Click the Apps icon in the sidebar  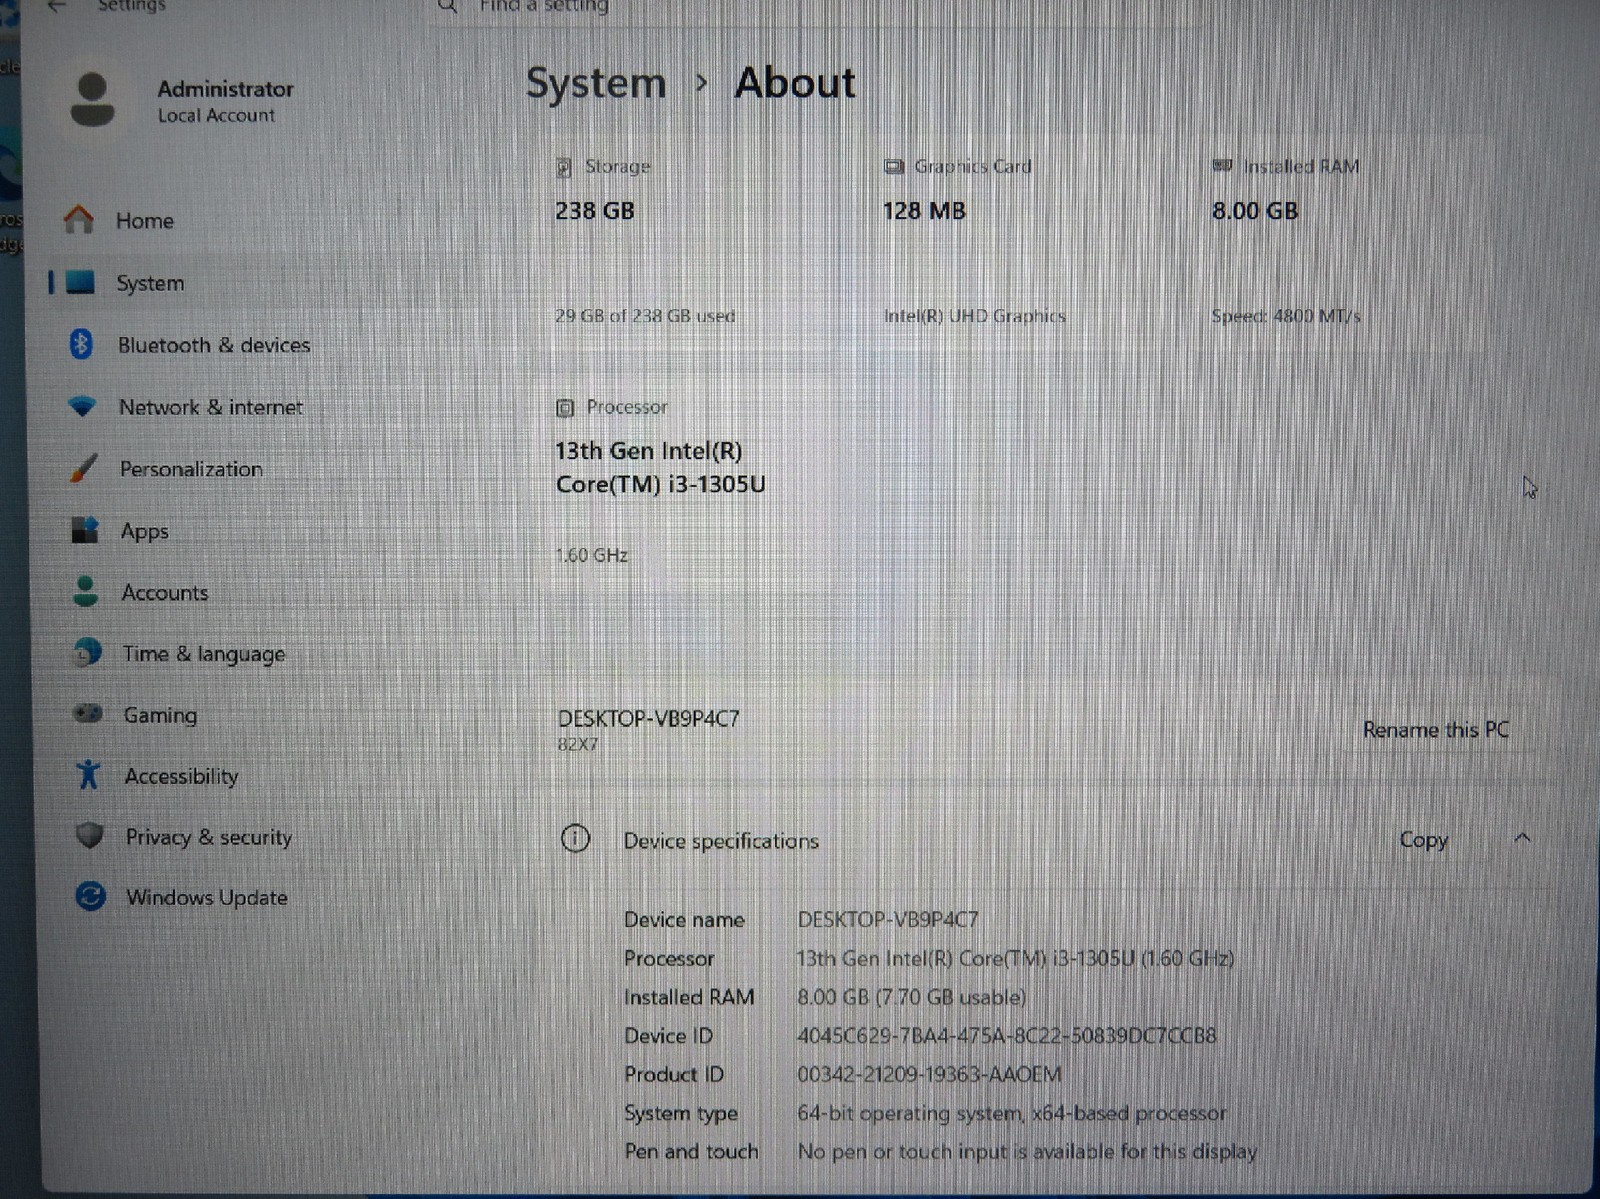(x=85, y=530)
